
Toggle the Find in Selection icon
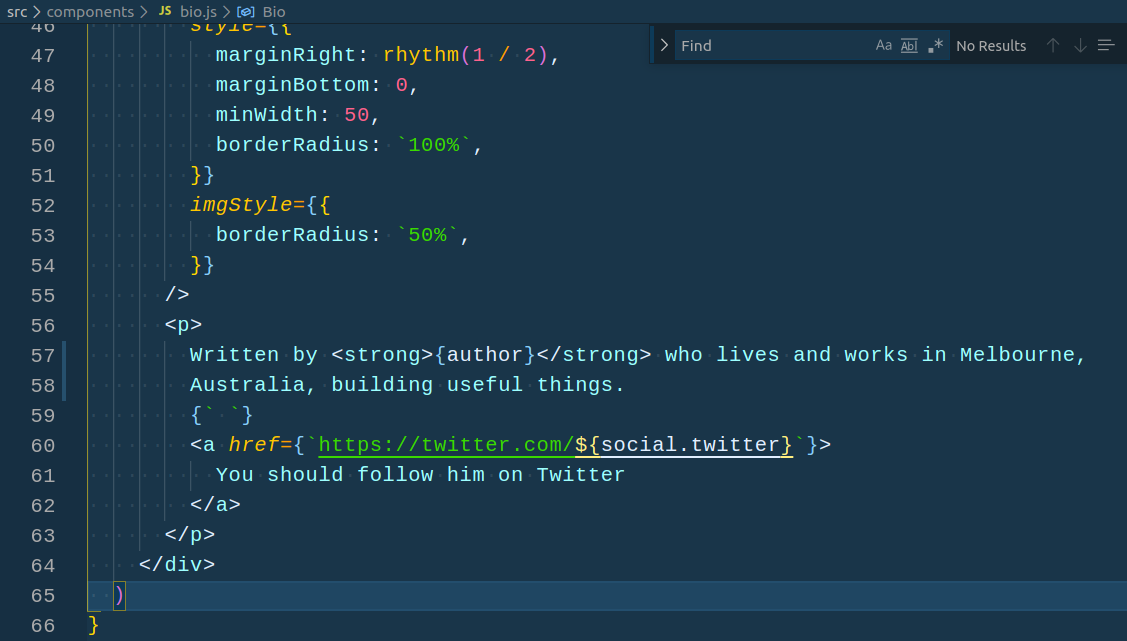[1104, 45]
